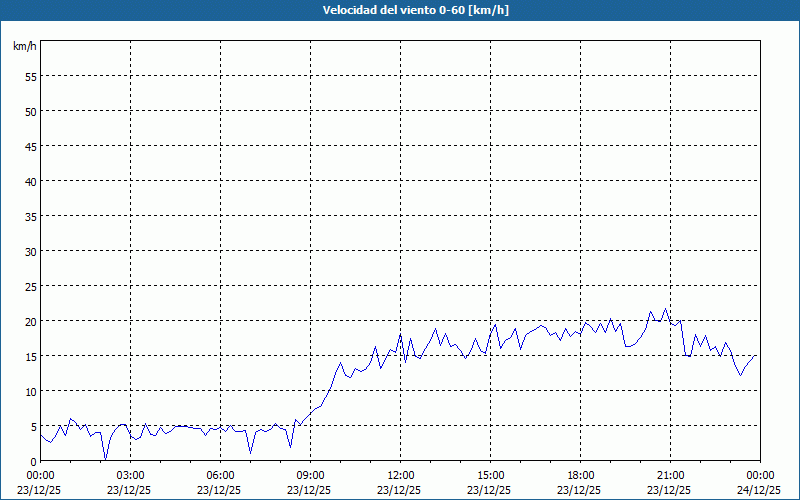The height and width of the screenshot is (500, 800).
Task: Click the 20 km/h y-axis label
Action: (30, 321)
